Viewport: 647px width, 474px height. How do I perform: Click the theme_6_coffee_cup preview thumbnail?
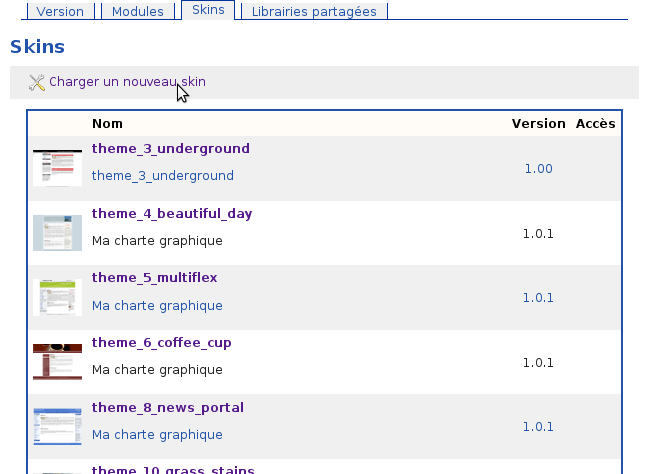[x=57, y=361]
